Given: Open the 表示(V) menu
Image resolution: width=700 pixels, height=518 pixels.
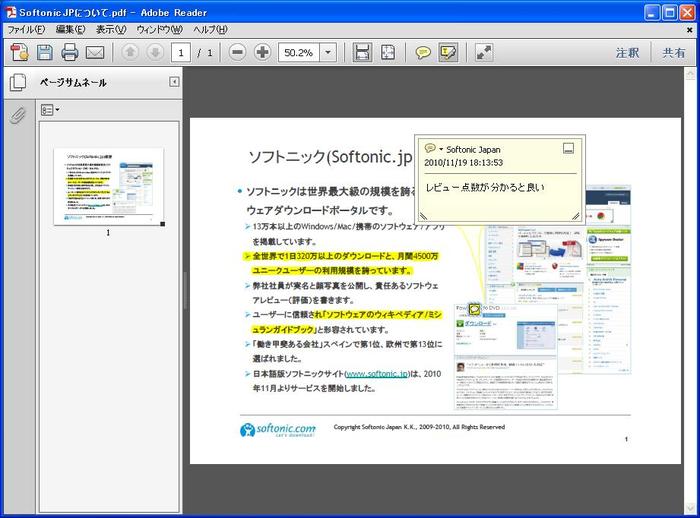Looking at the screenshot, I should point(111,29).
